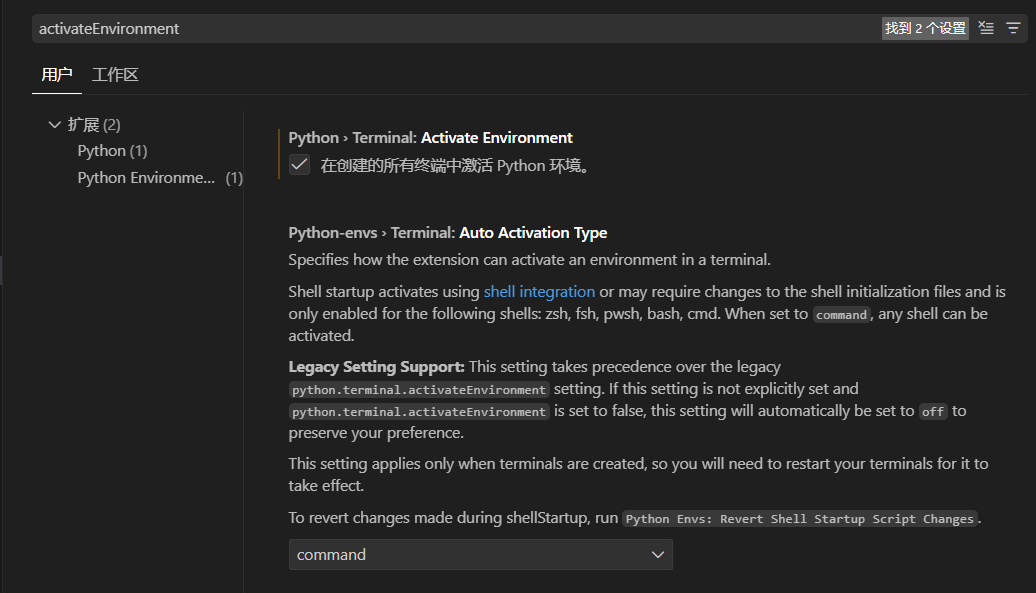Viewport: 1036px width, 593px height.
Task: Click the 找到 2 个设置 result badge
Action: point(925,28)
